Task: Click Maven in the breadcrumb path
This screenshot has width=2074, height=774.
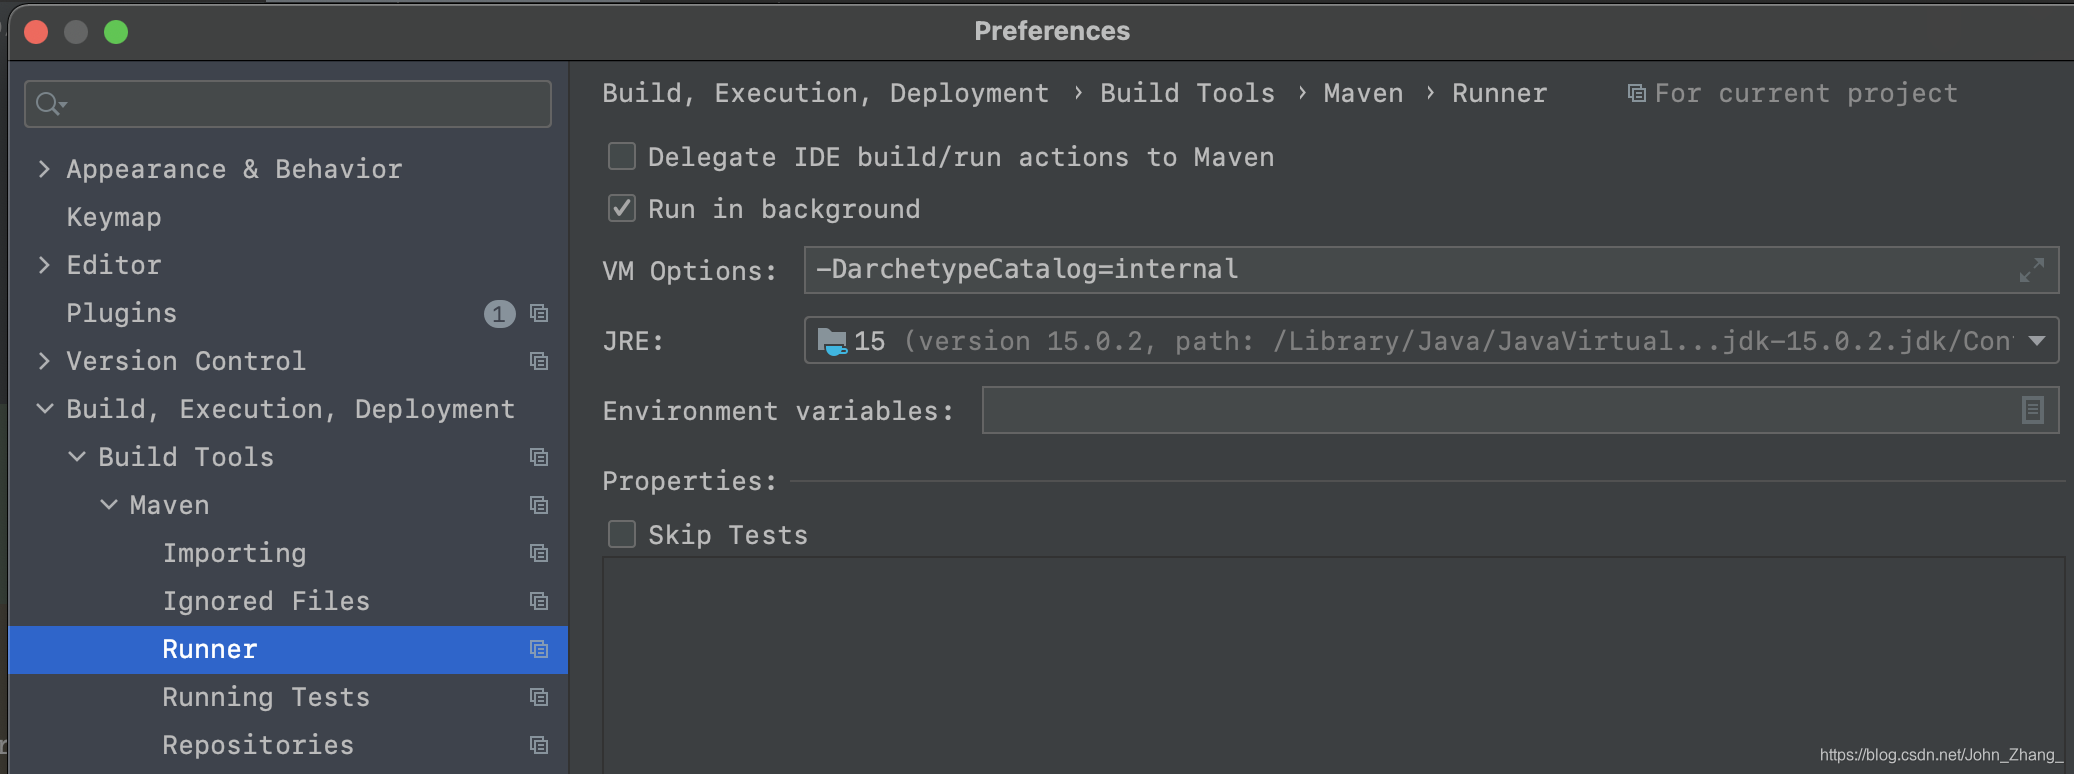Action: point(1363,93)
